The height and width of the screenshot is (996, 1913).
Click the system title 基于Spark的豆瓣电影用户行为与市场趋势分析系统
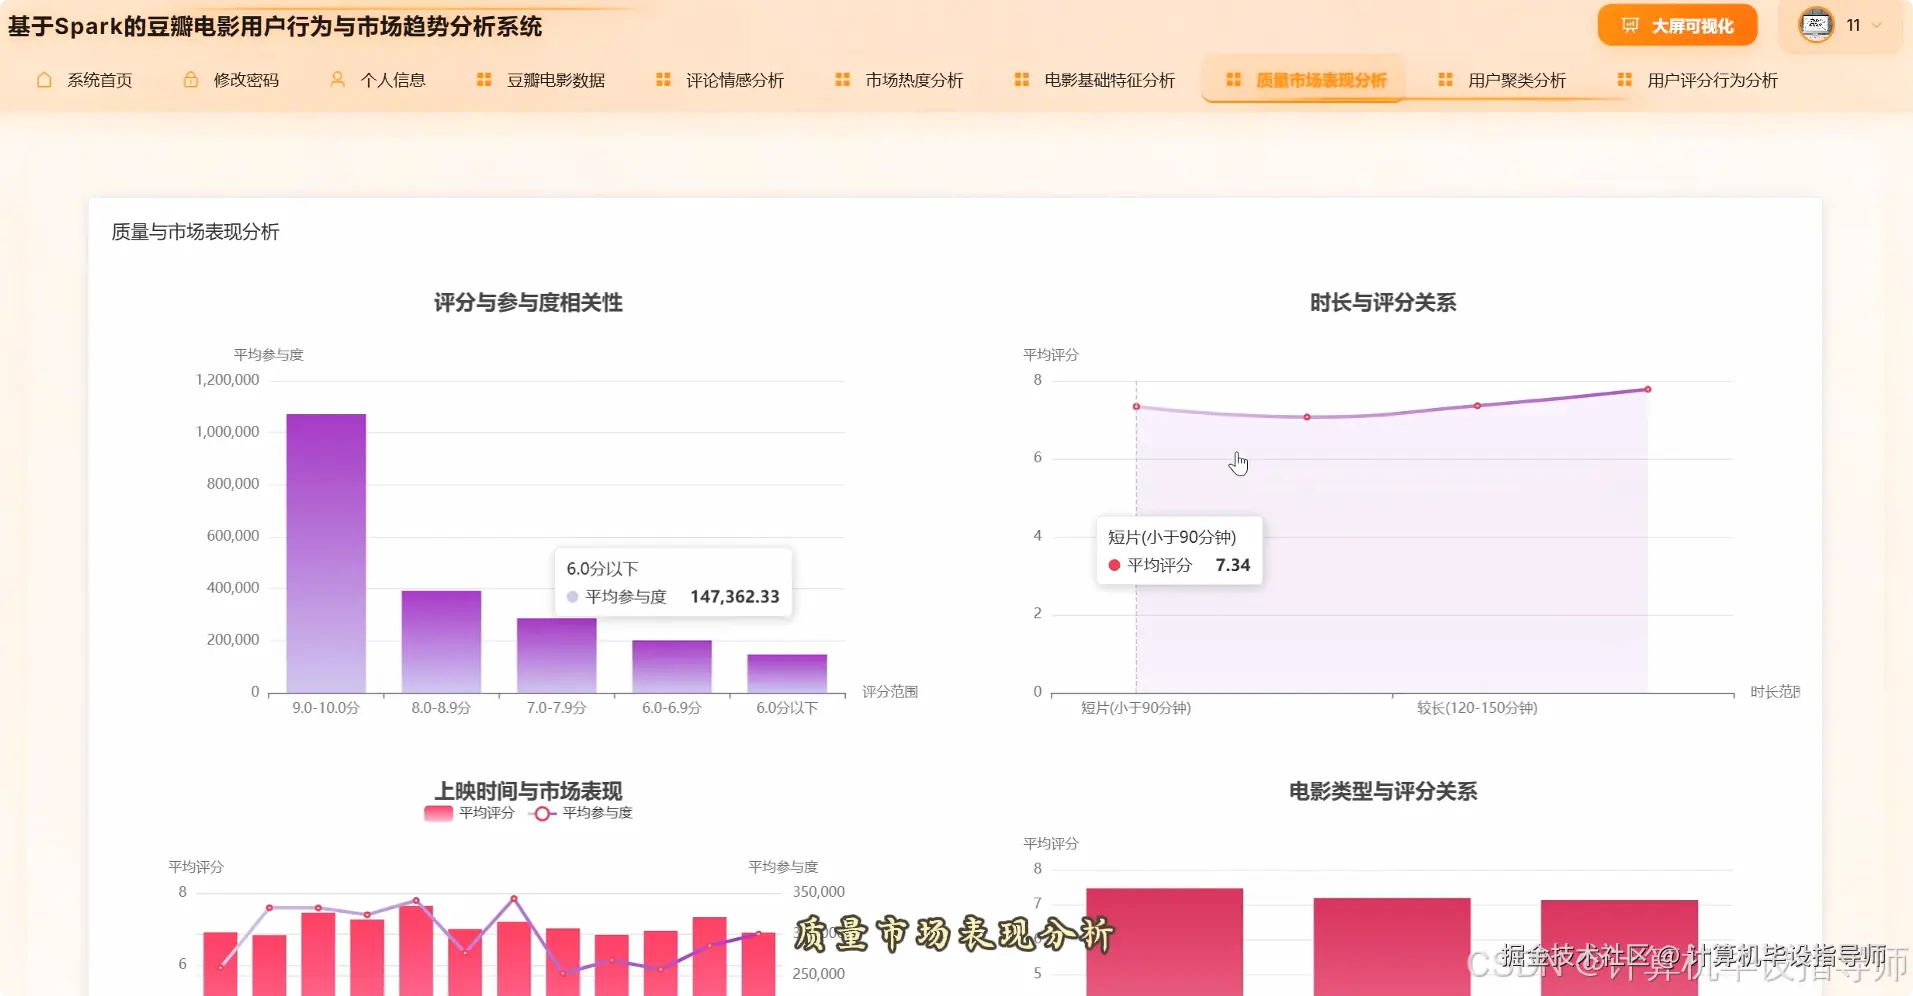275,26
